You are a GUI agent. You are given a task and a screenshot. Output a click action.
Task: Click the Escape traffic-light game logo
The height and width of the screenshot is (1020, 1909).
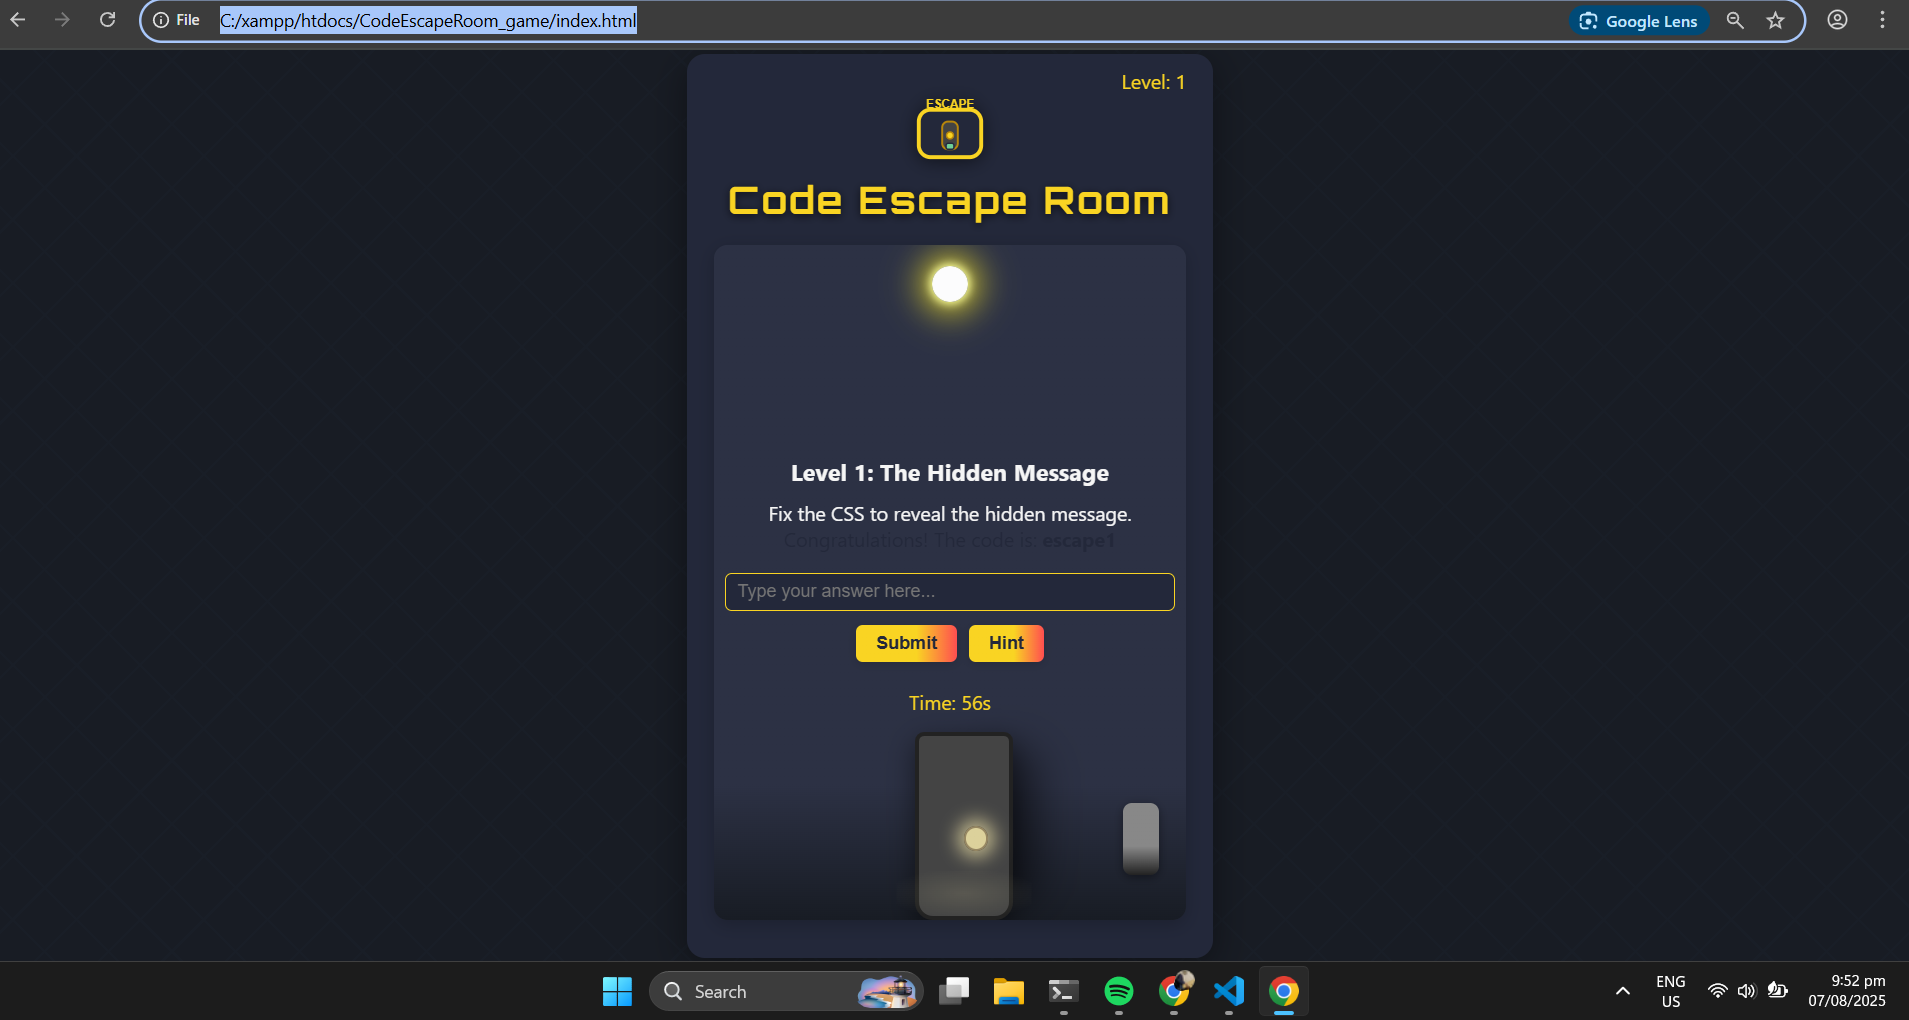[x=949, y=132]
